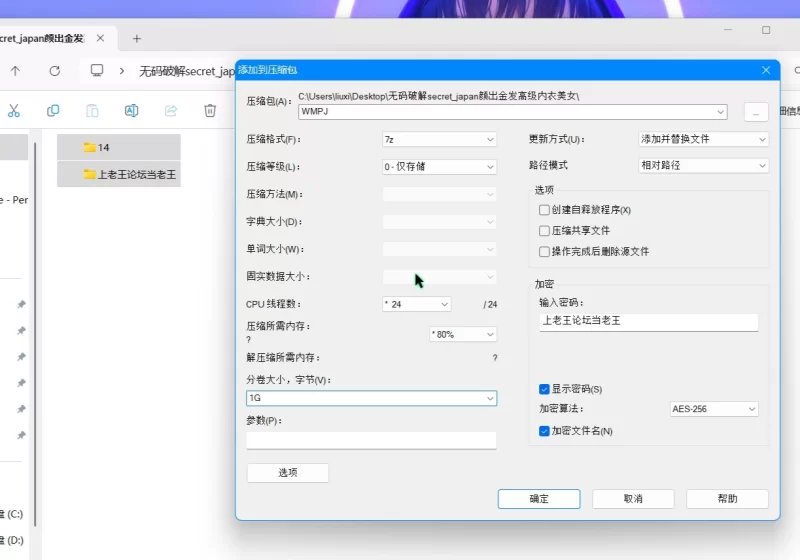Click the Rename icon in Explorer toolbar

coord(131,111)
